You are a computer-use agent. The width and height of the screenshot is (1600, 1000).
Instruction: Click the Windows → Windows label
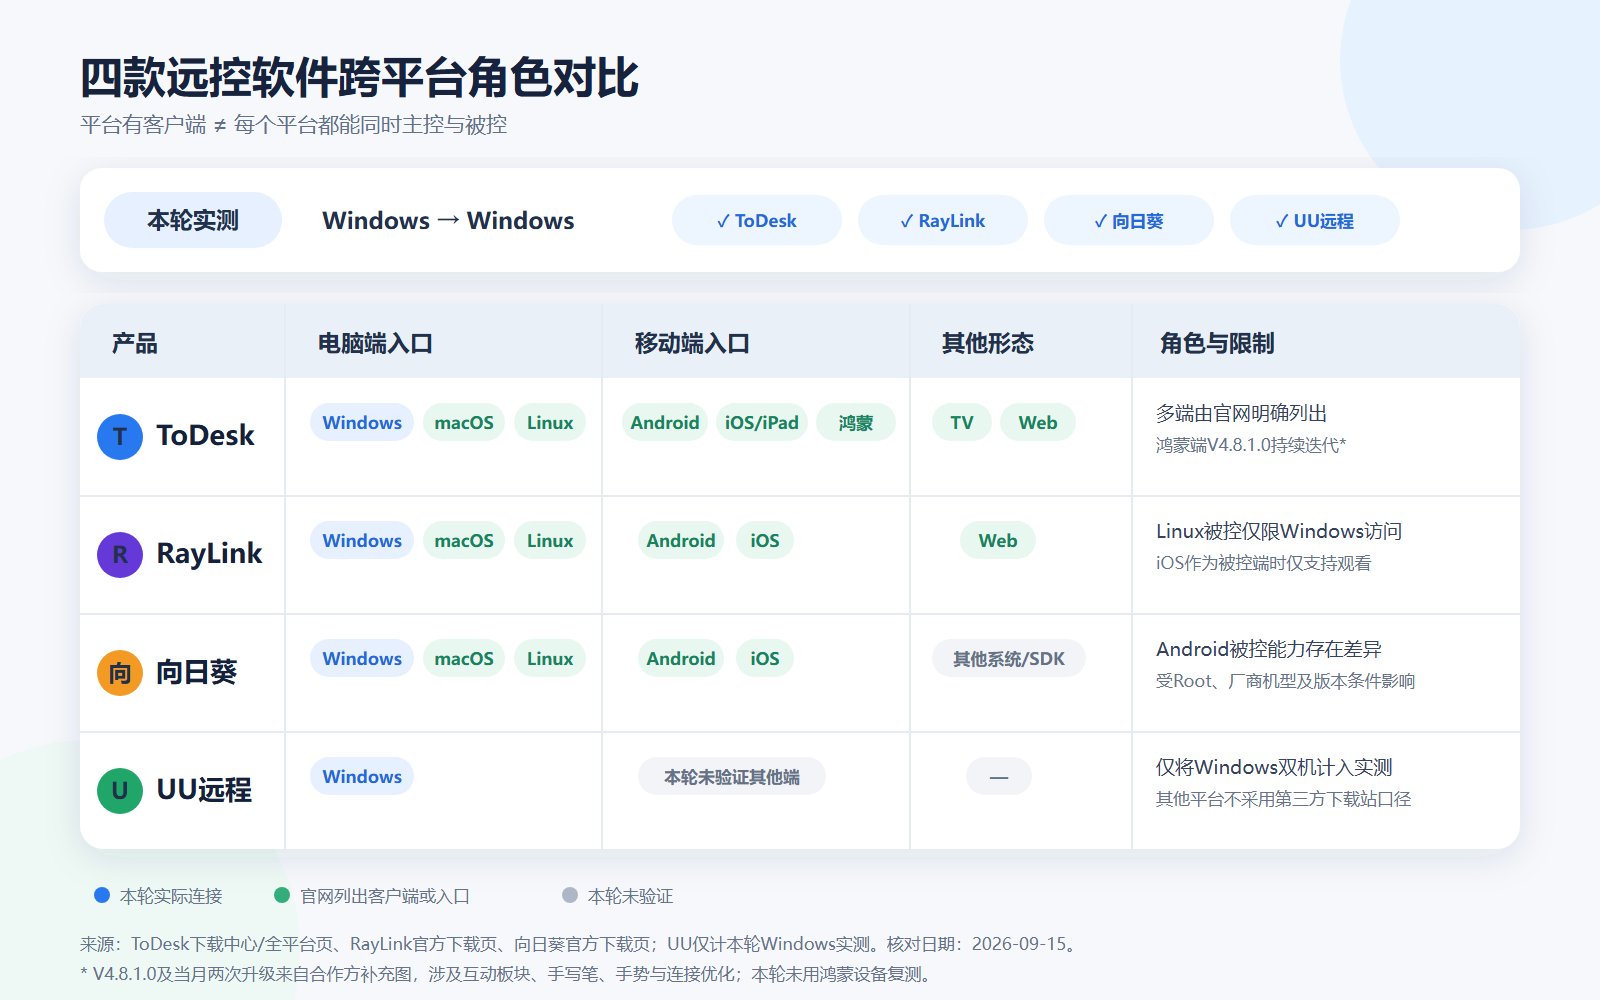click(448, 220)
